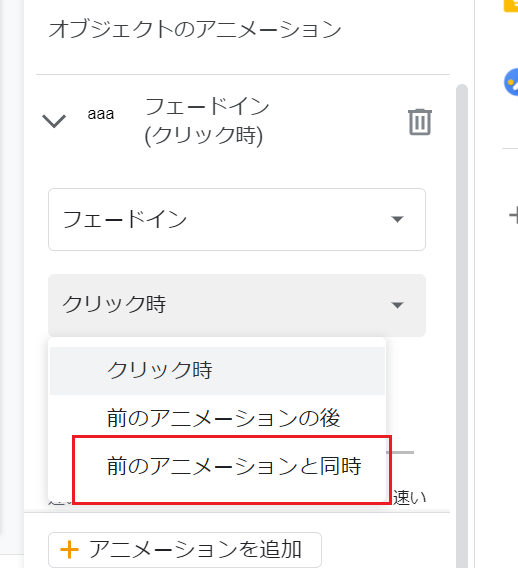Select 前のアニメーションの後 option

point(217,418)
